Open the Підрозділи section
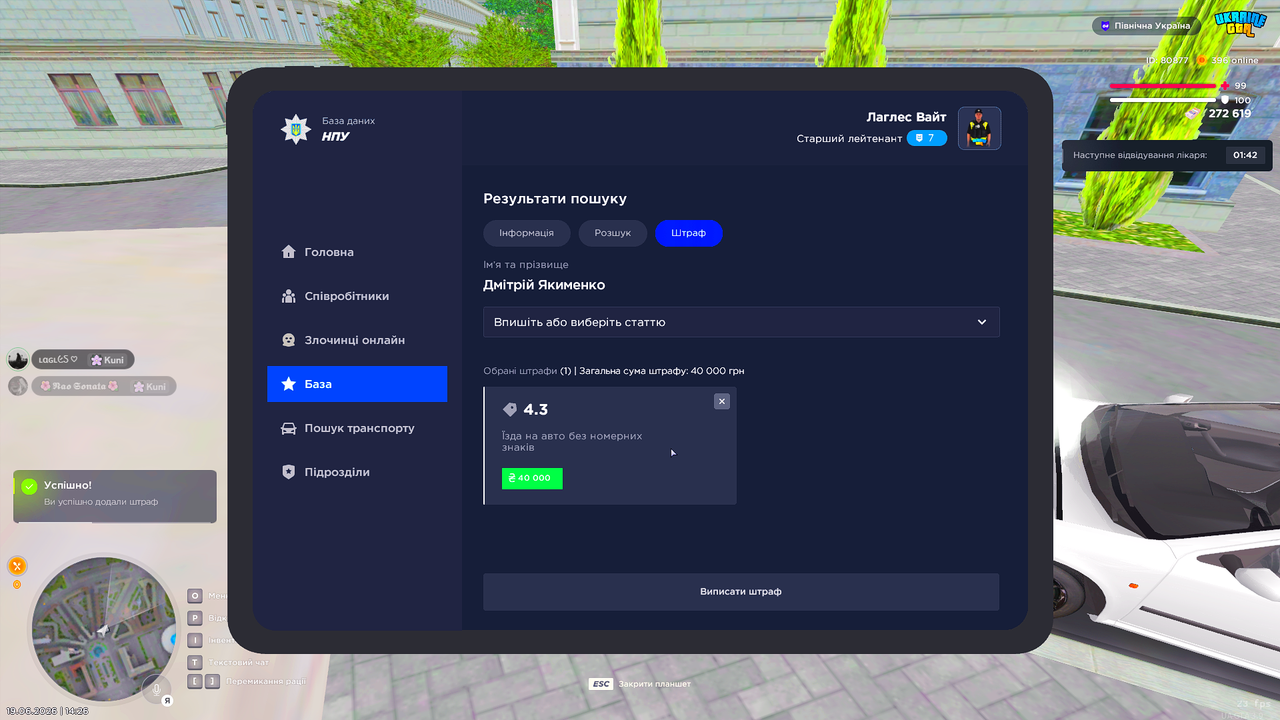 click(x=357, y=472)
